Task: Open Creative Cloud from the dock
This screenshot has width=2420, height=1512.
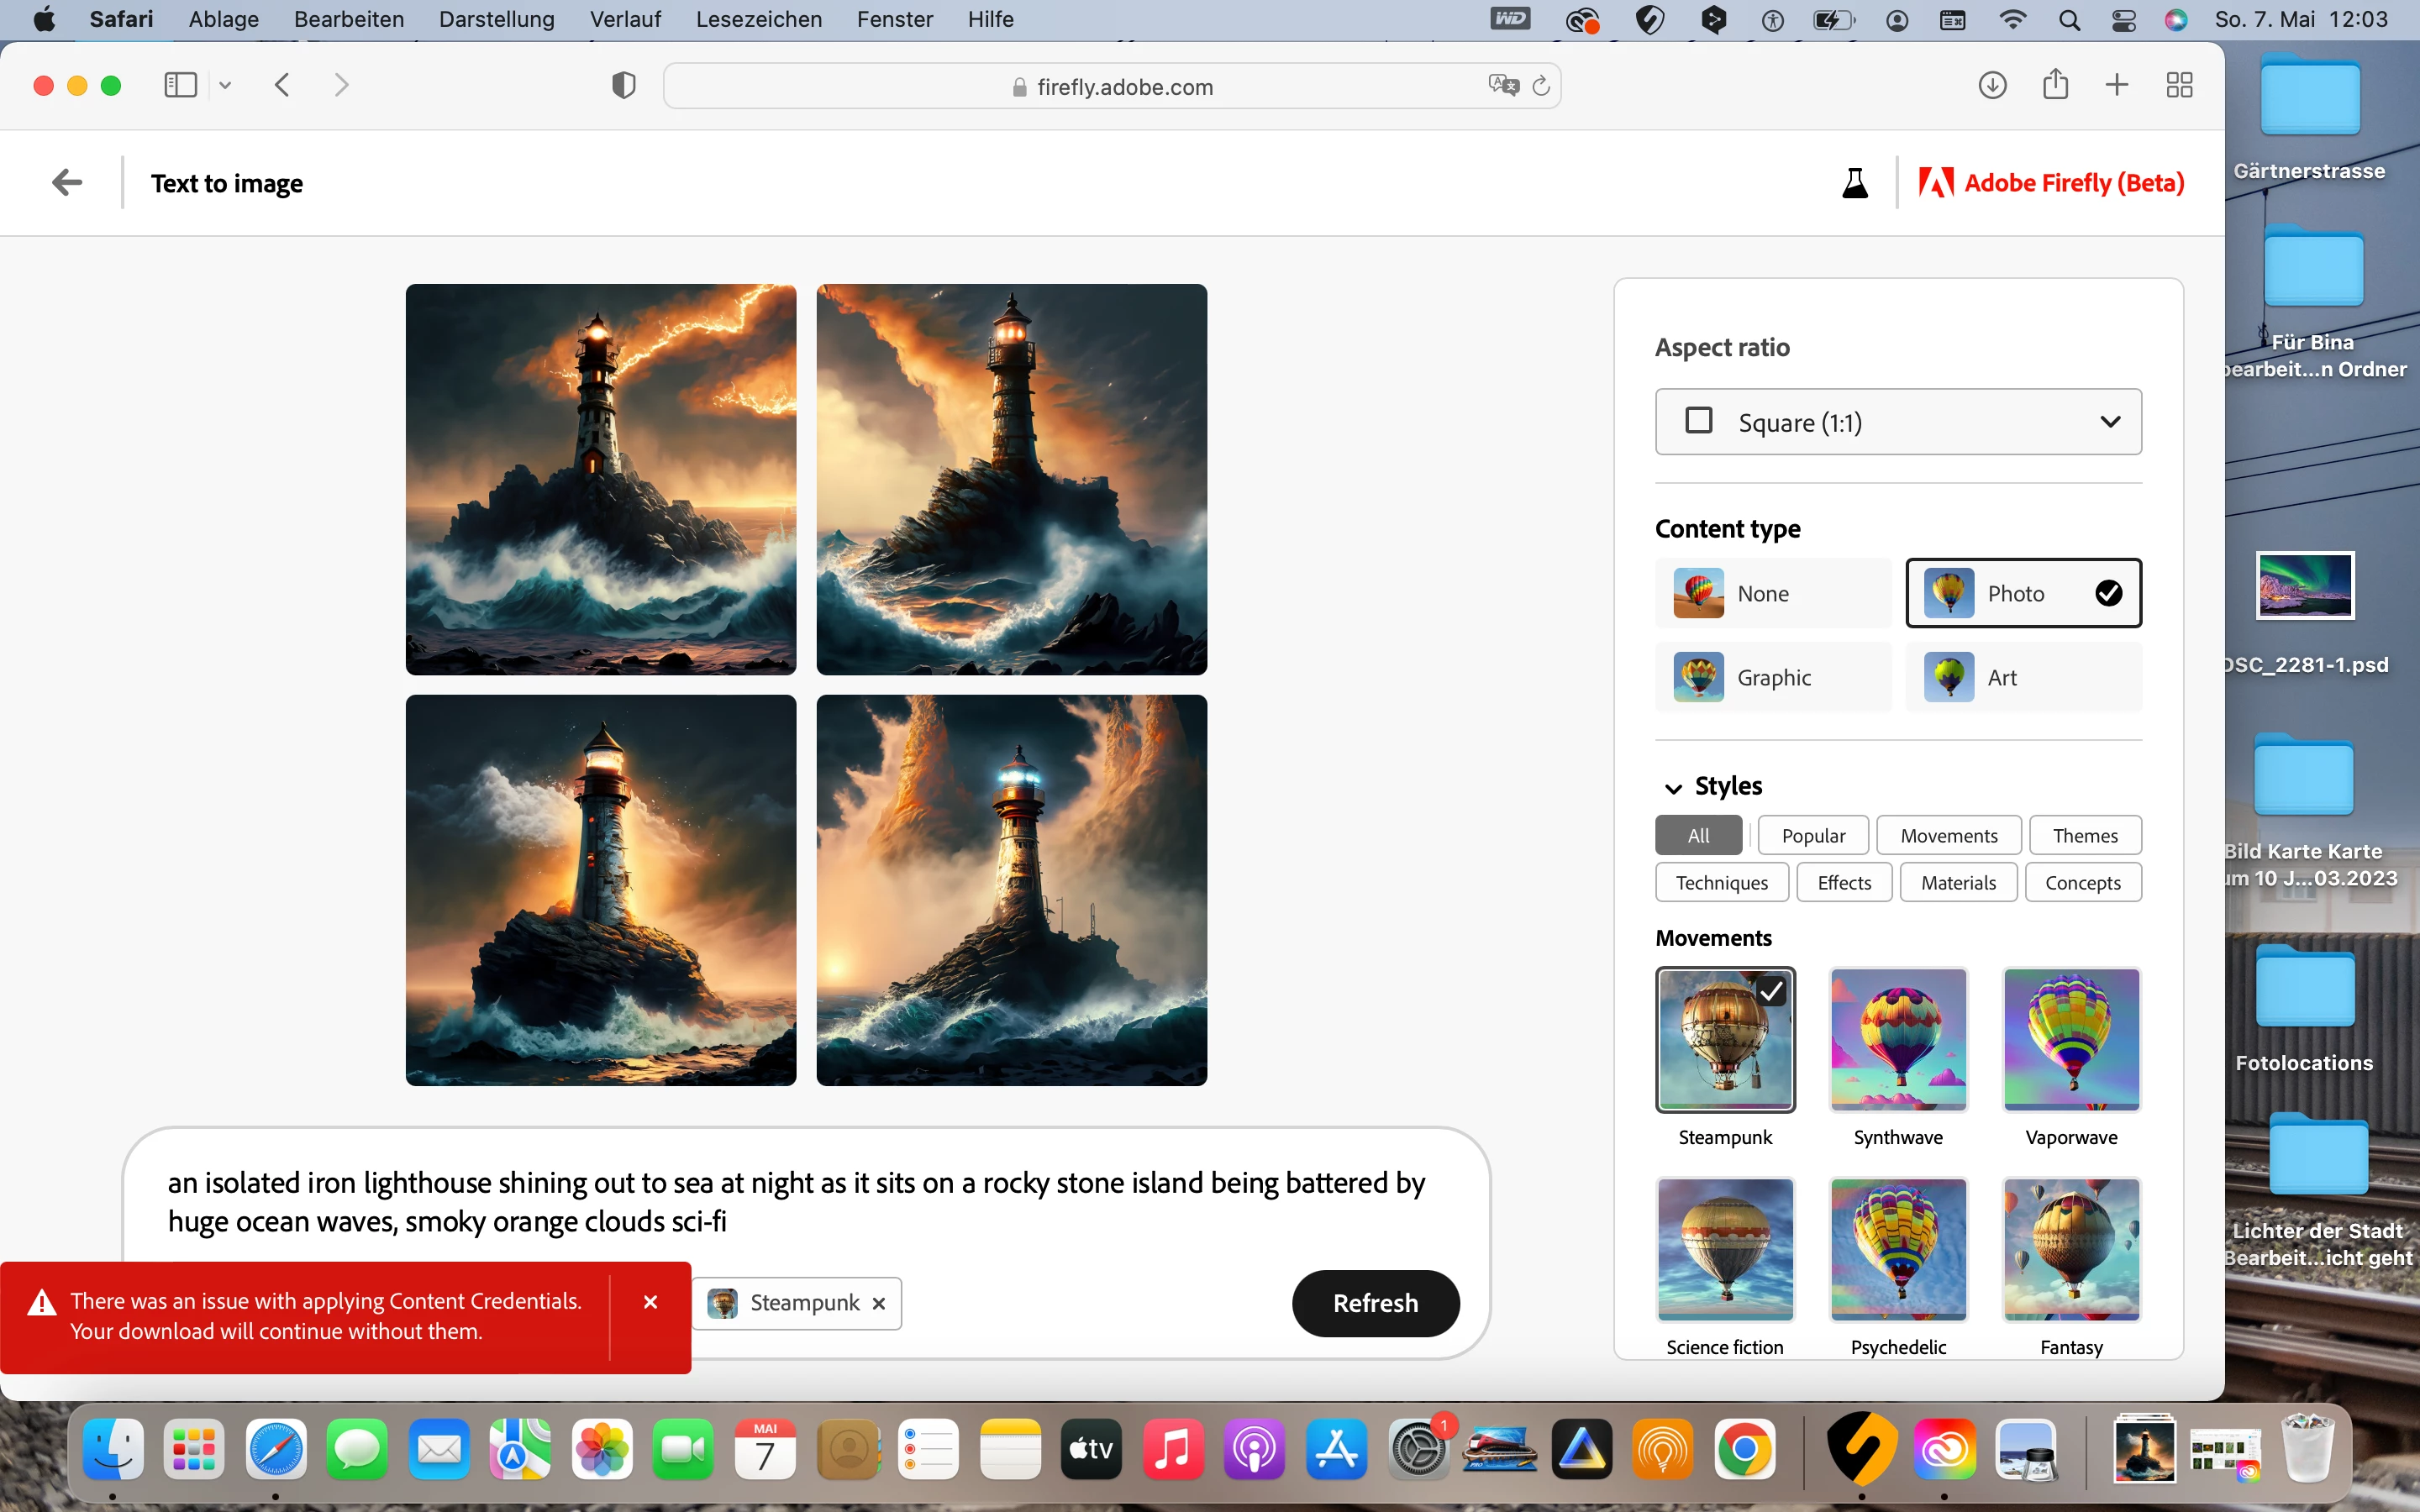Action: 1945,1450
